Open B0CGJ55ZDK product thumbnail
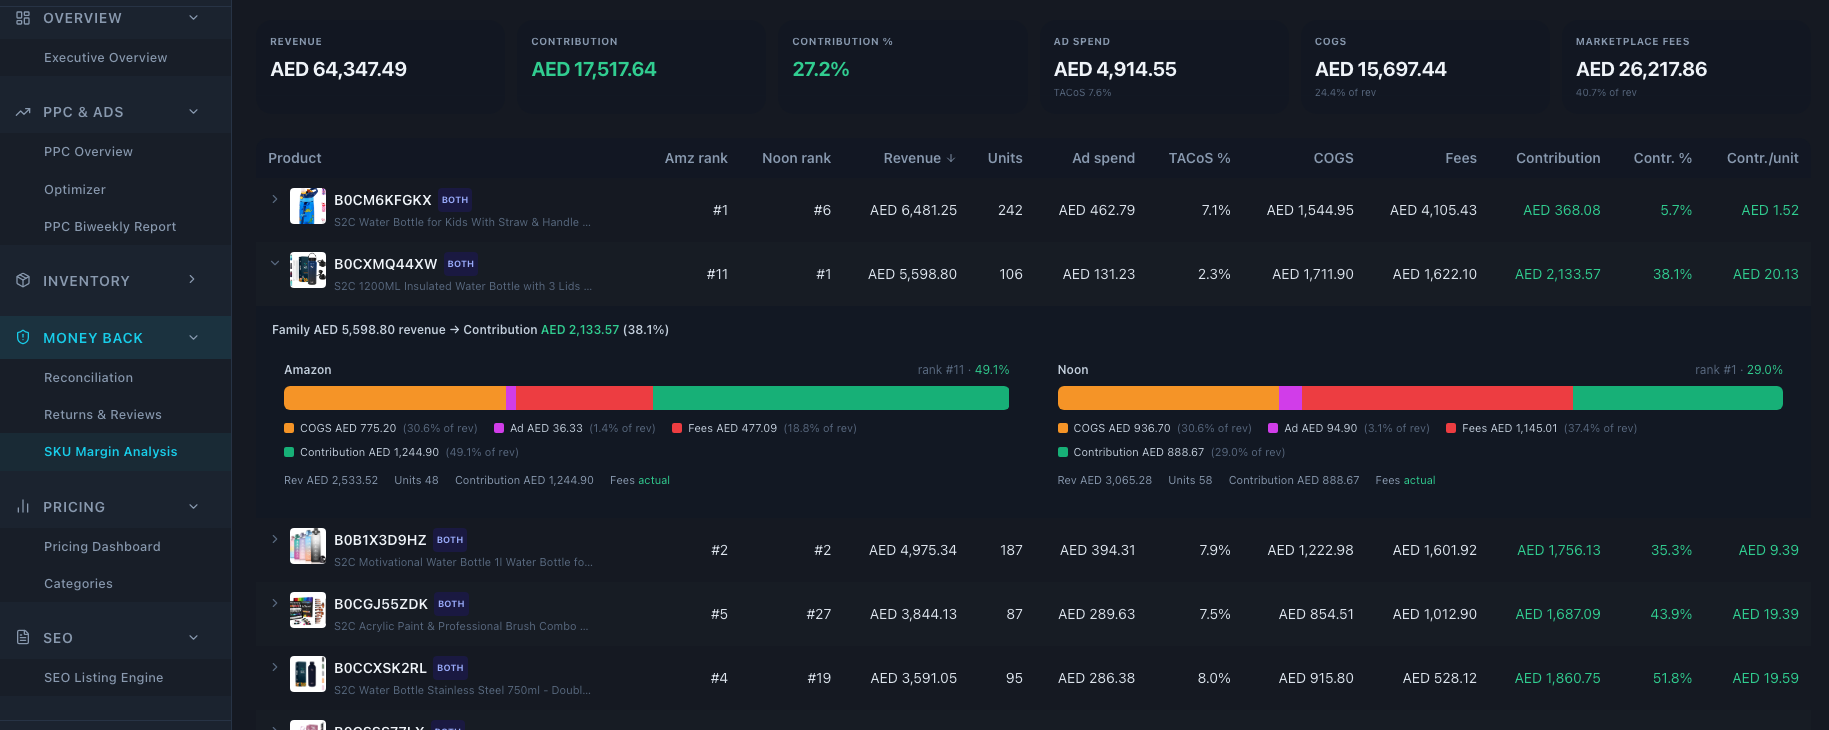This screenshot has width=1829, height=730. click(x=308, y=610)
